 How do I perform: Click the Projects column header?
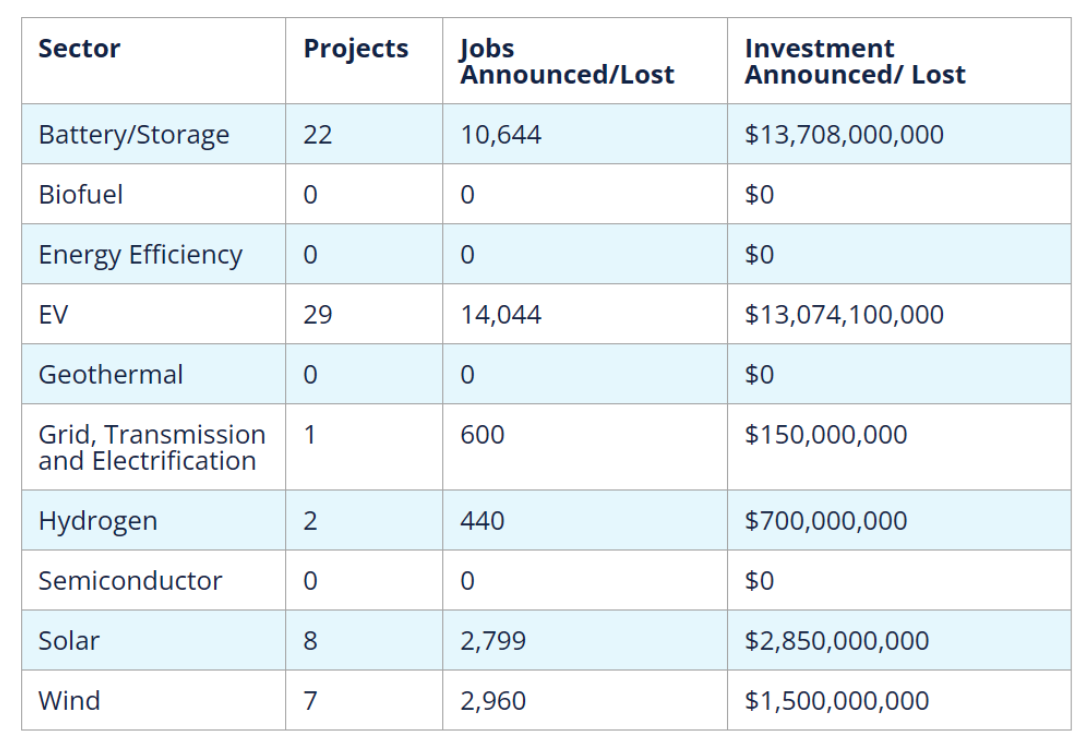[x=356, y=49]
